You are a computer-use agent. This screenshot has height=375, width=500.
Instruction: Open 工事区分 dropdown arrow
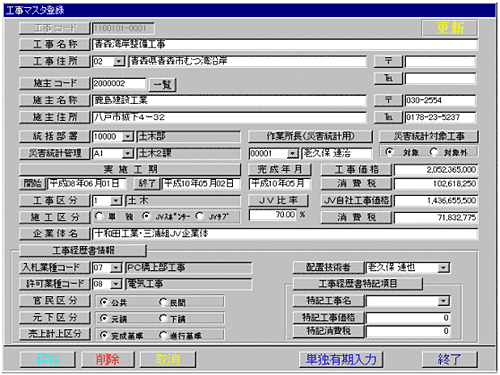pos(116,201)
